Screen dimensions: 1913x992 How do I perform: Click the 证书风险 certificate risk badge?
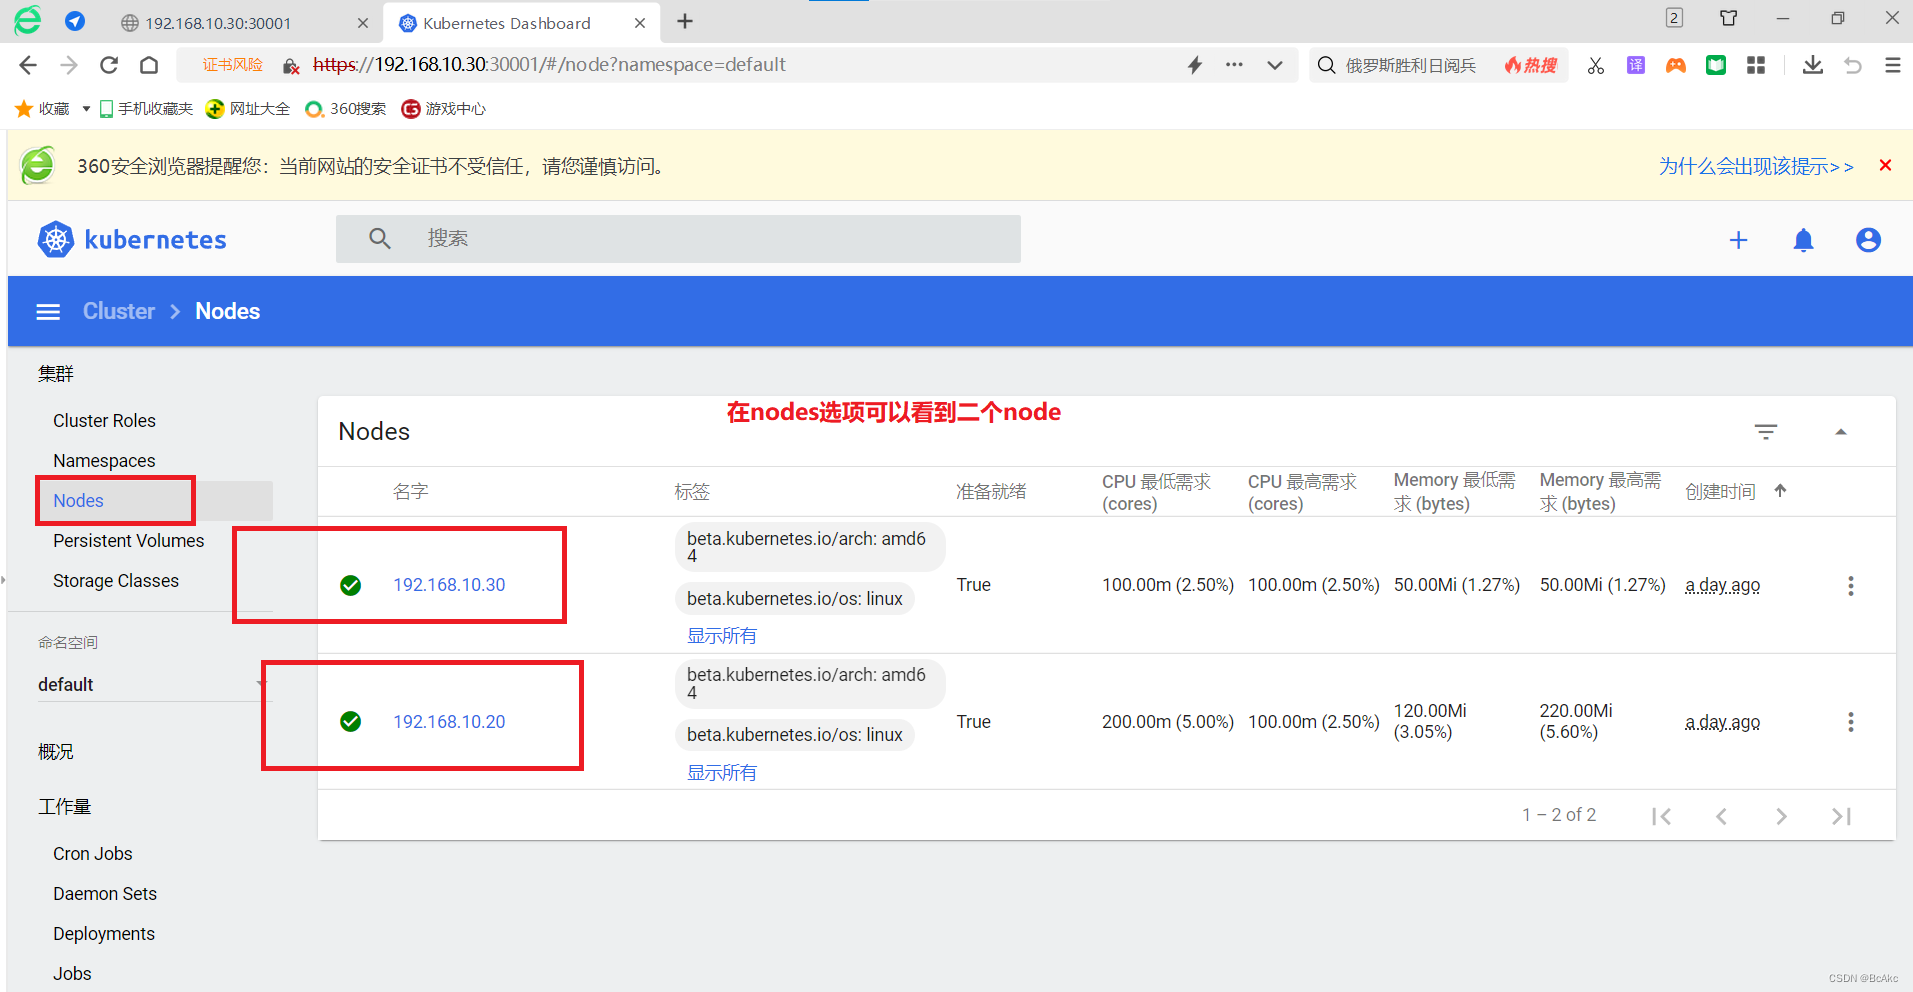232,65
